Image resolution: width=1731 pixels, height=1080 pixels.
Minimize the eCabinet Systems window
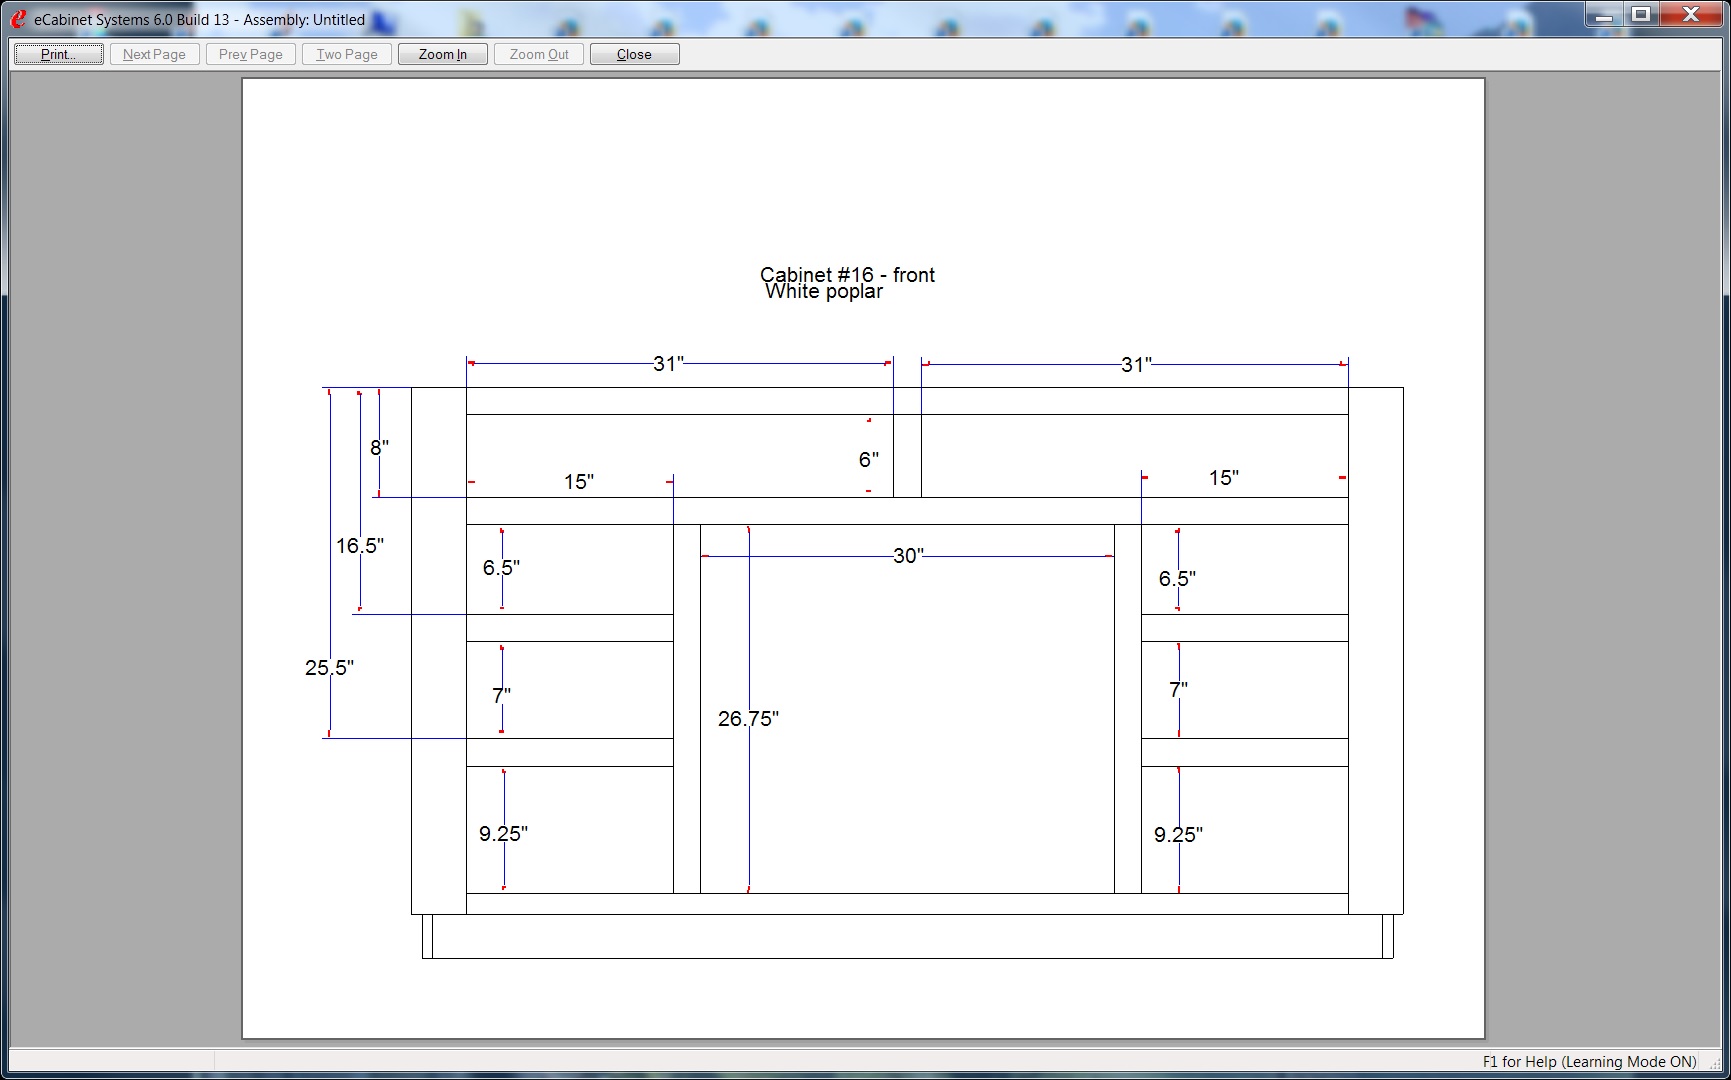pos(1604,15)
